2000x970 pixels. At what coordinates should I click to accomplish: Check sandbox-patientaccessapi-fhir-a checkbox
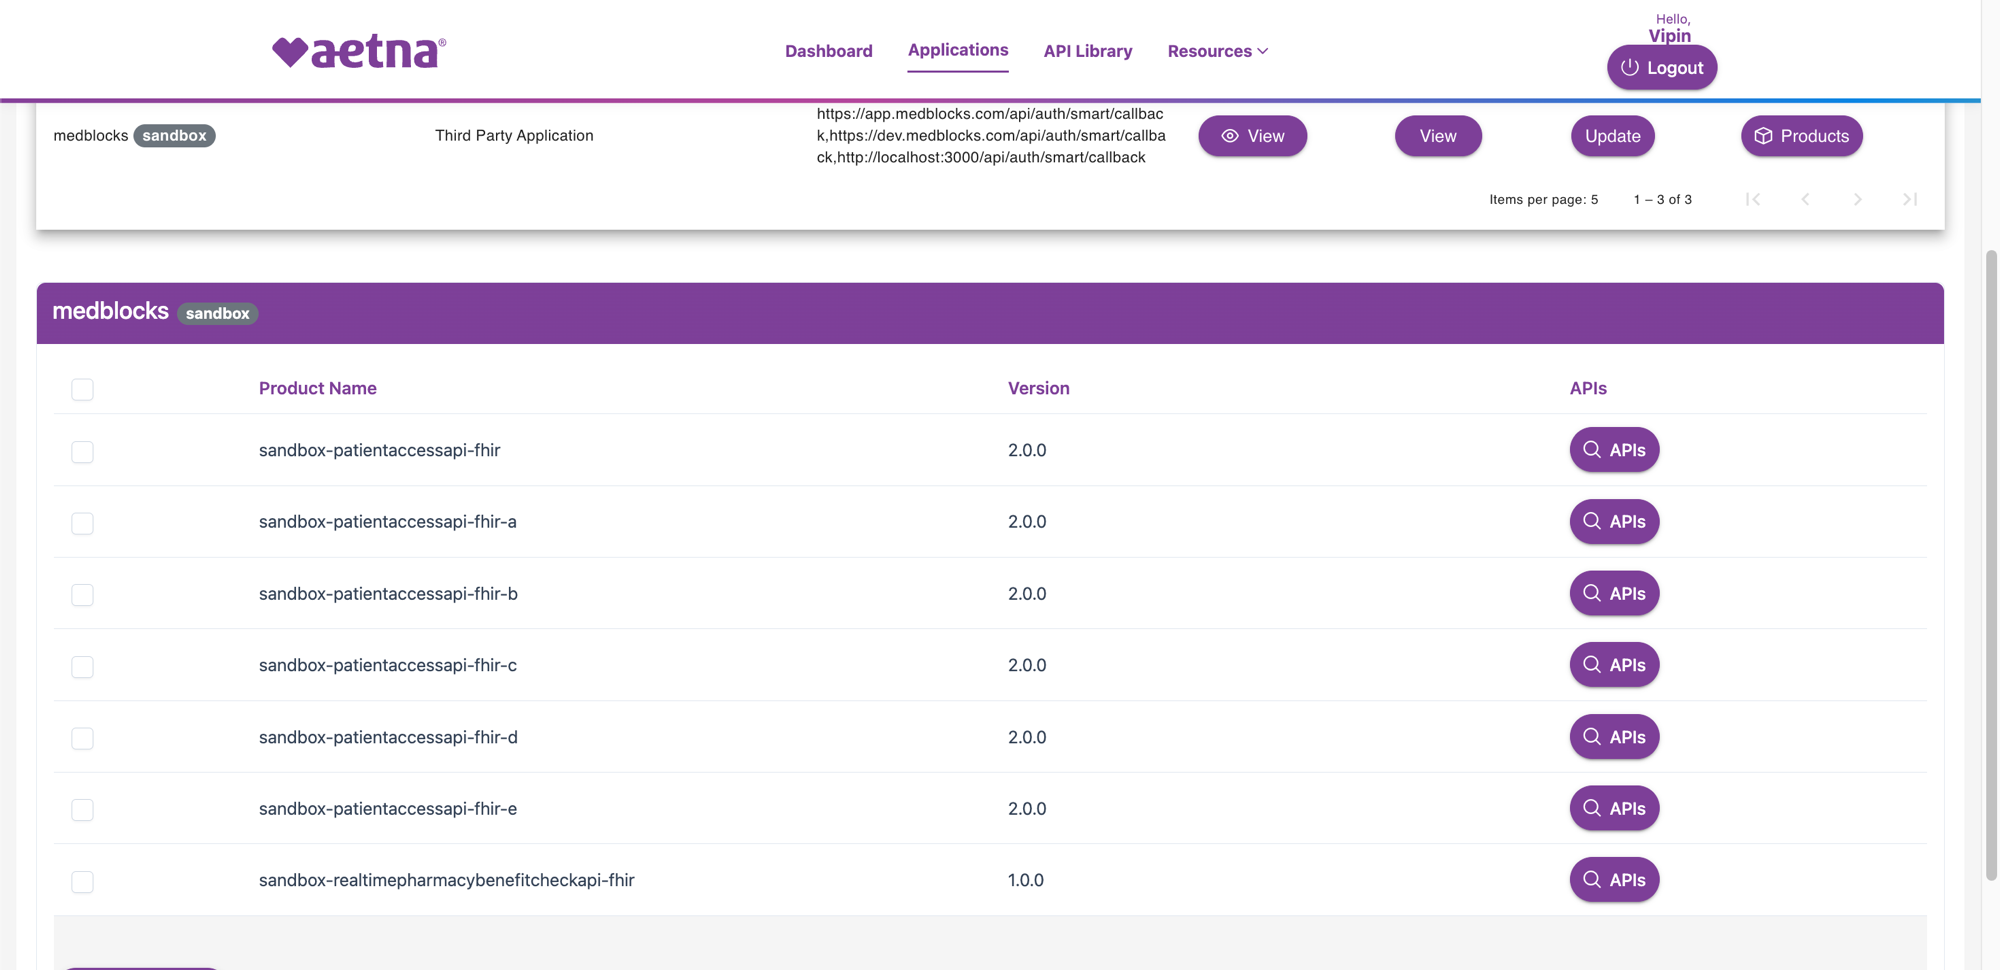pos(82,523)
